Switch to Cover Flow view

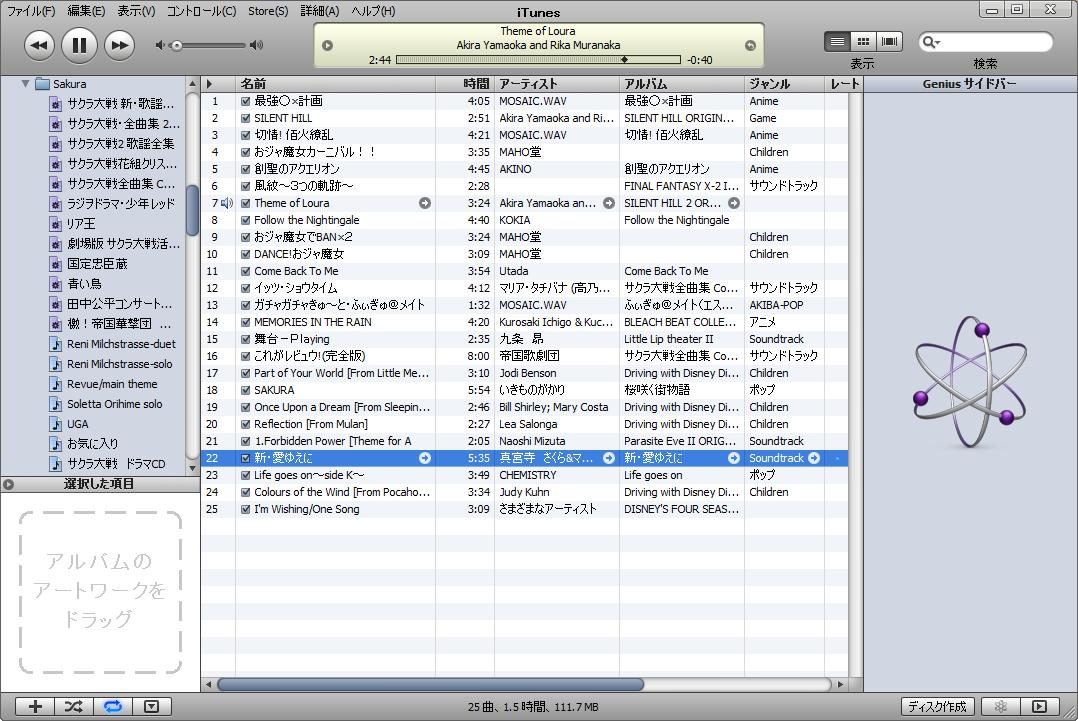coord(889,41)
